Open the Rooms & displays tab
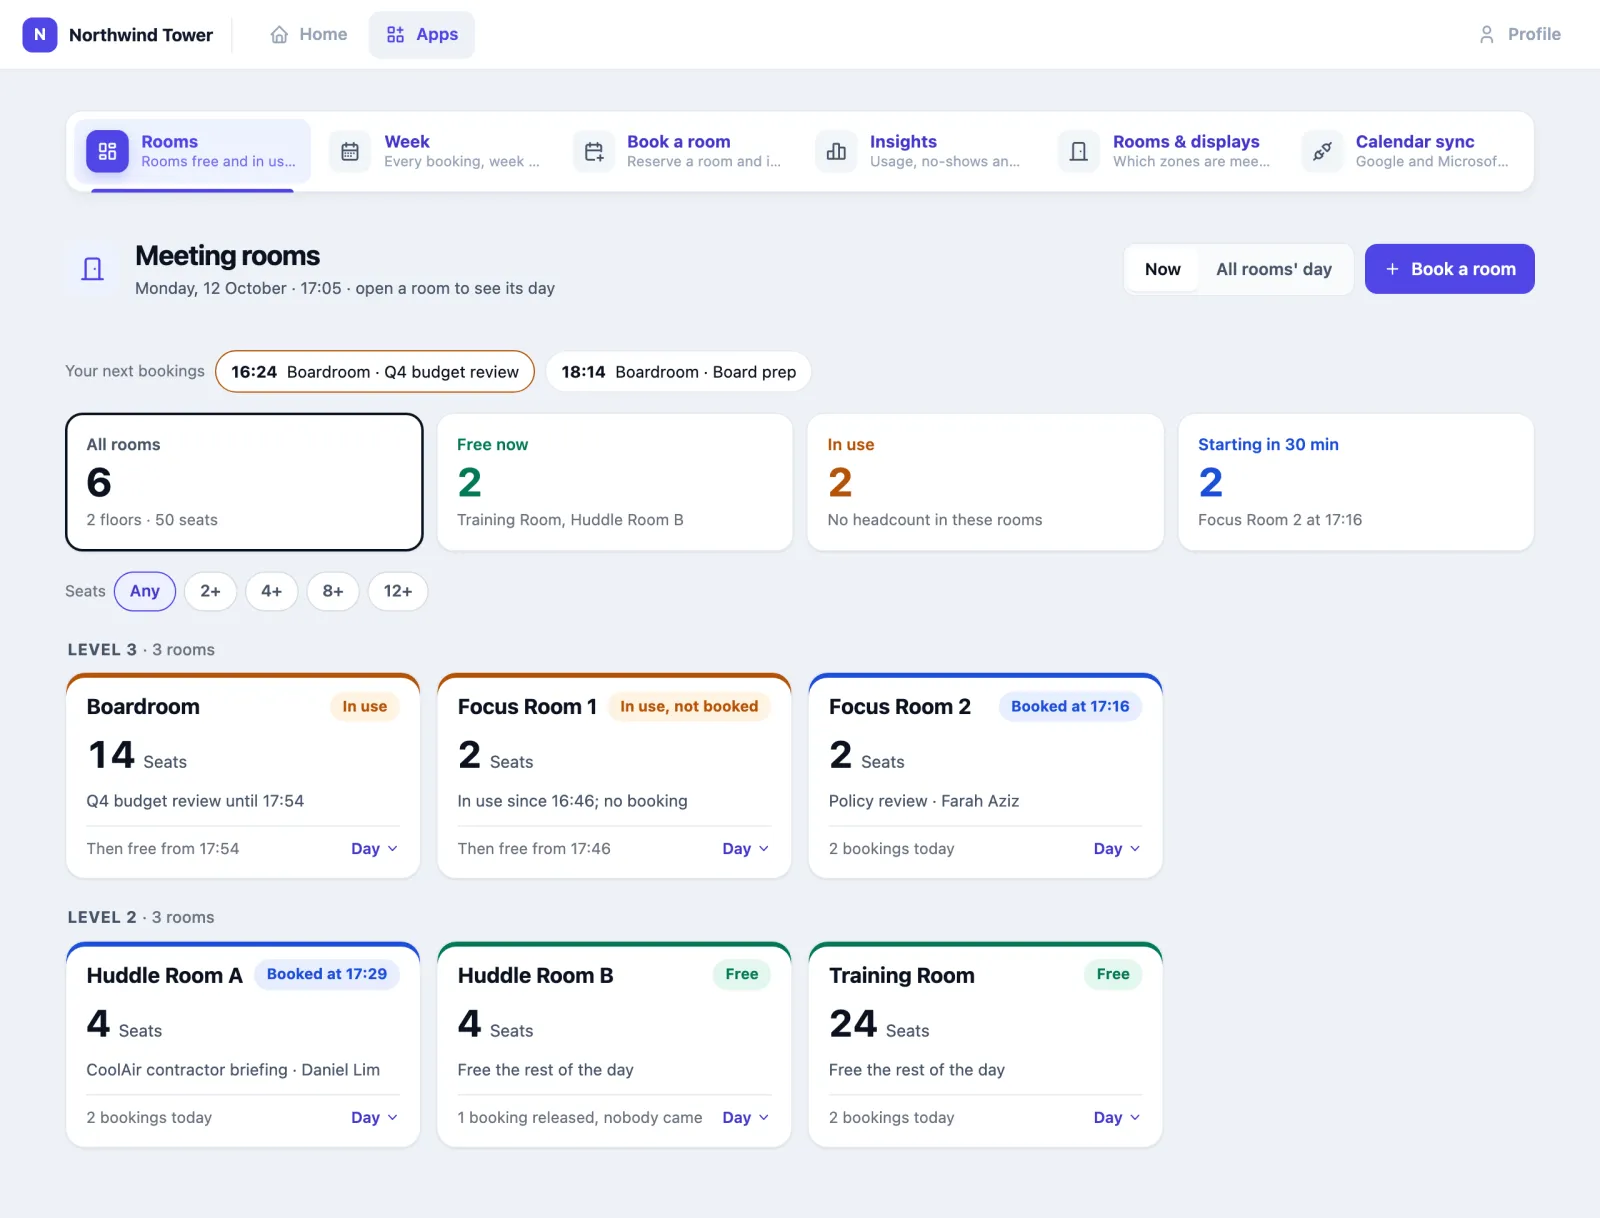 pyautogui.click(x=1164, y=152)
